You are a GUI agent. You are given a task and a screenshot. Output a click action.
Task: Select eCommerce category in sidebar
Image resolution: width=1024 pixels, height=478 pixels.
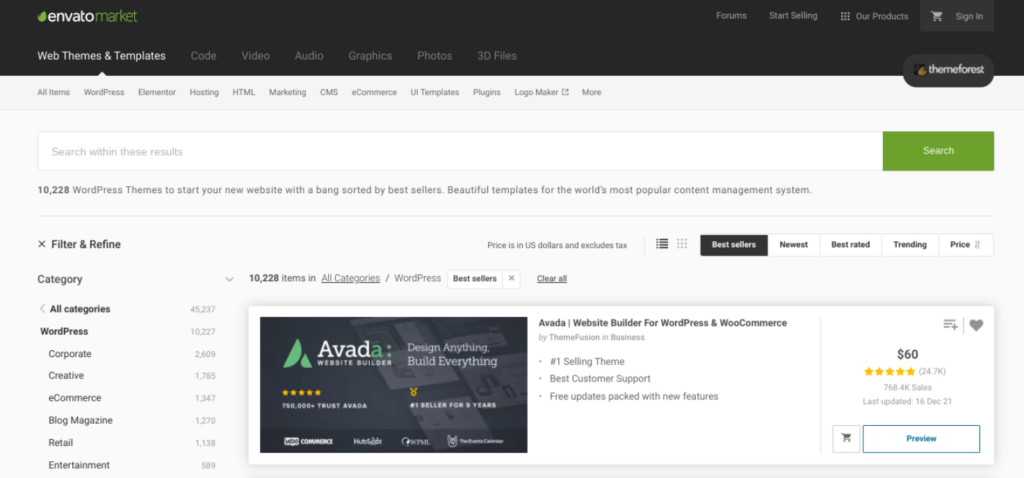[74, 398]
